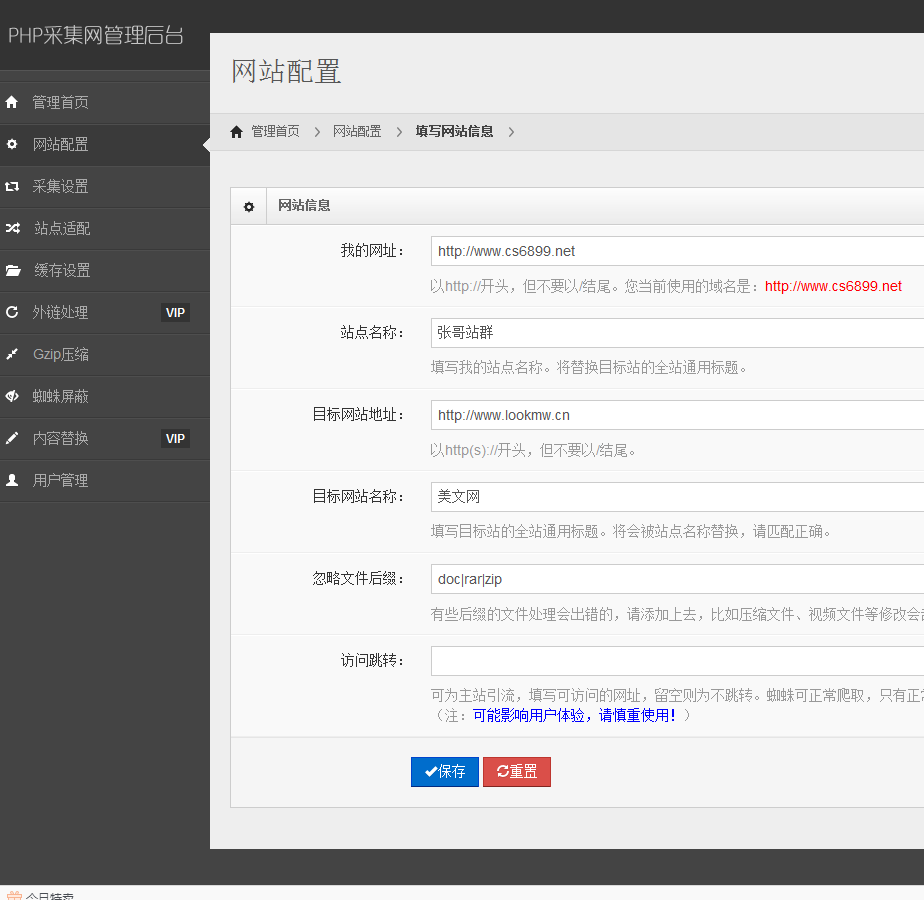
Task: Click the shuffle icon for 站点适配
Action: pyautogui.click(x=11, y=228)
